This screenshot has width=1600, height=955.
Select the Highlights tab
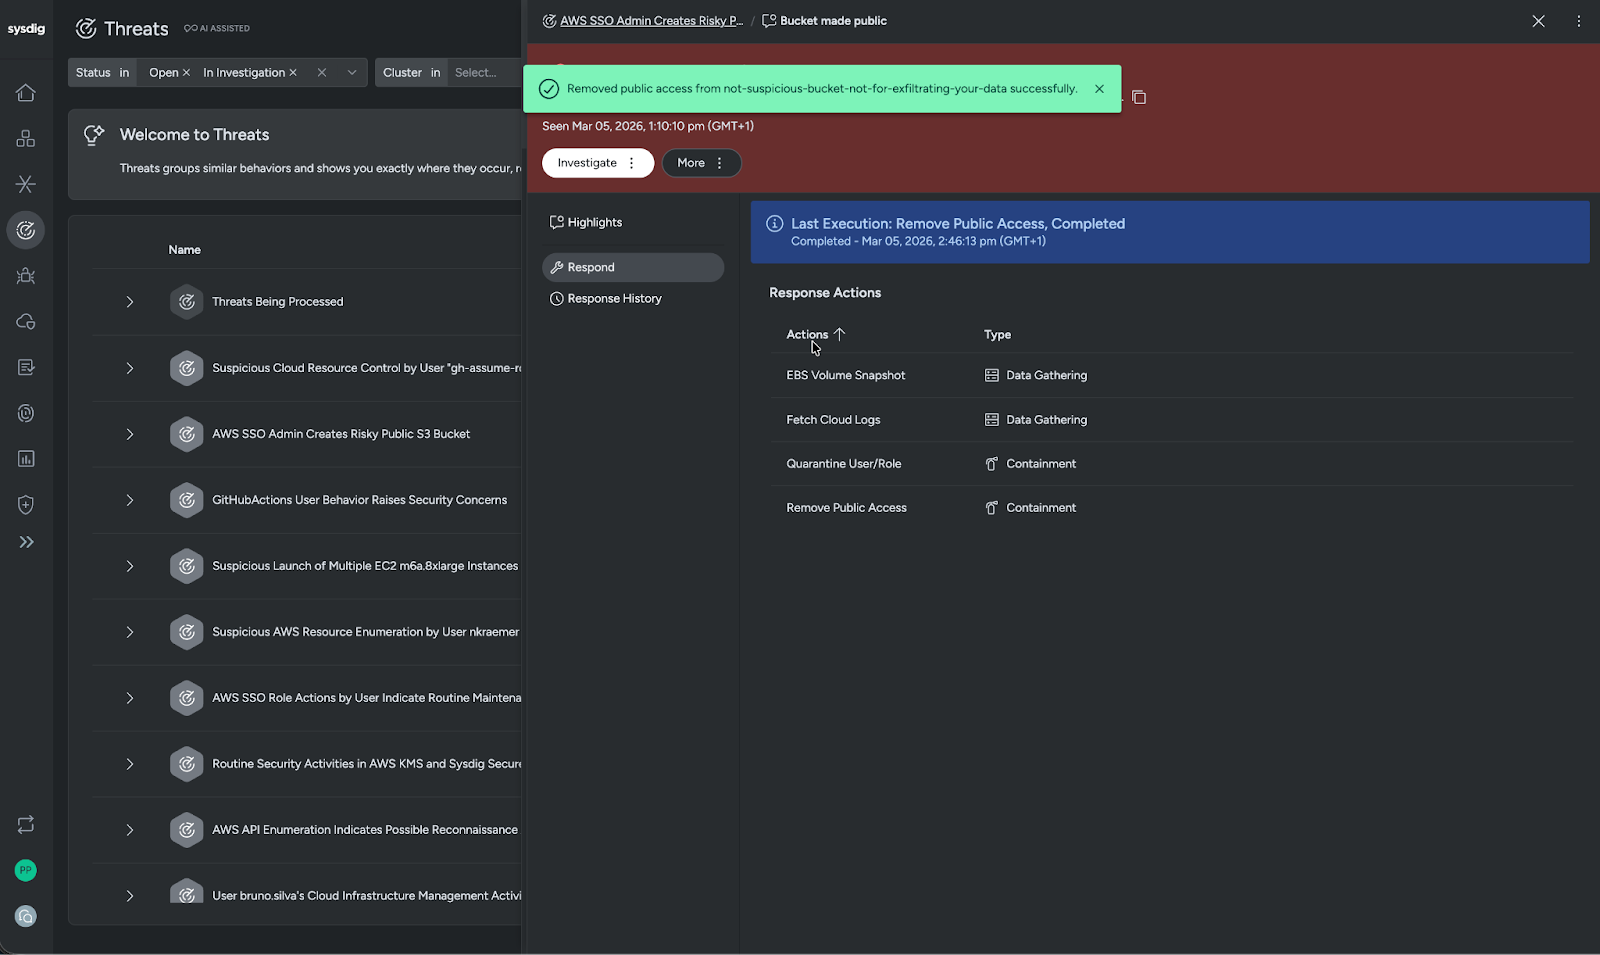click(632, 223)
